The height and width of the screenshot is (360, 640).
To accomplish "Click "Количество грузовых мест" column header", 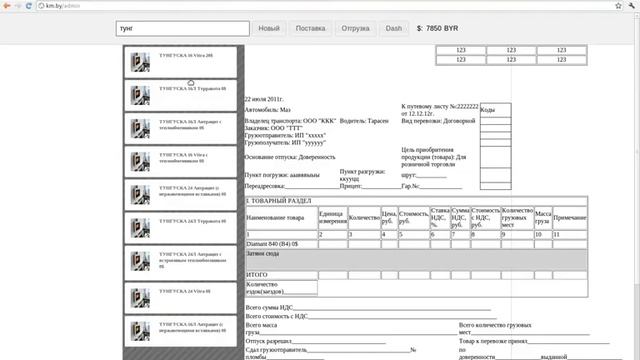I will pos(517,218).
